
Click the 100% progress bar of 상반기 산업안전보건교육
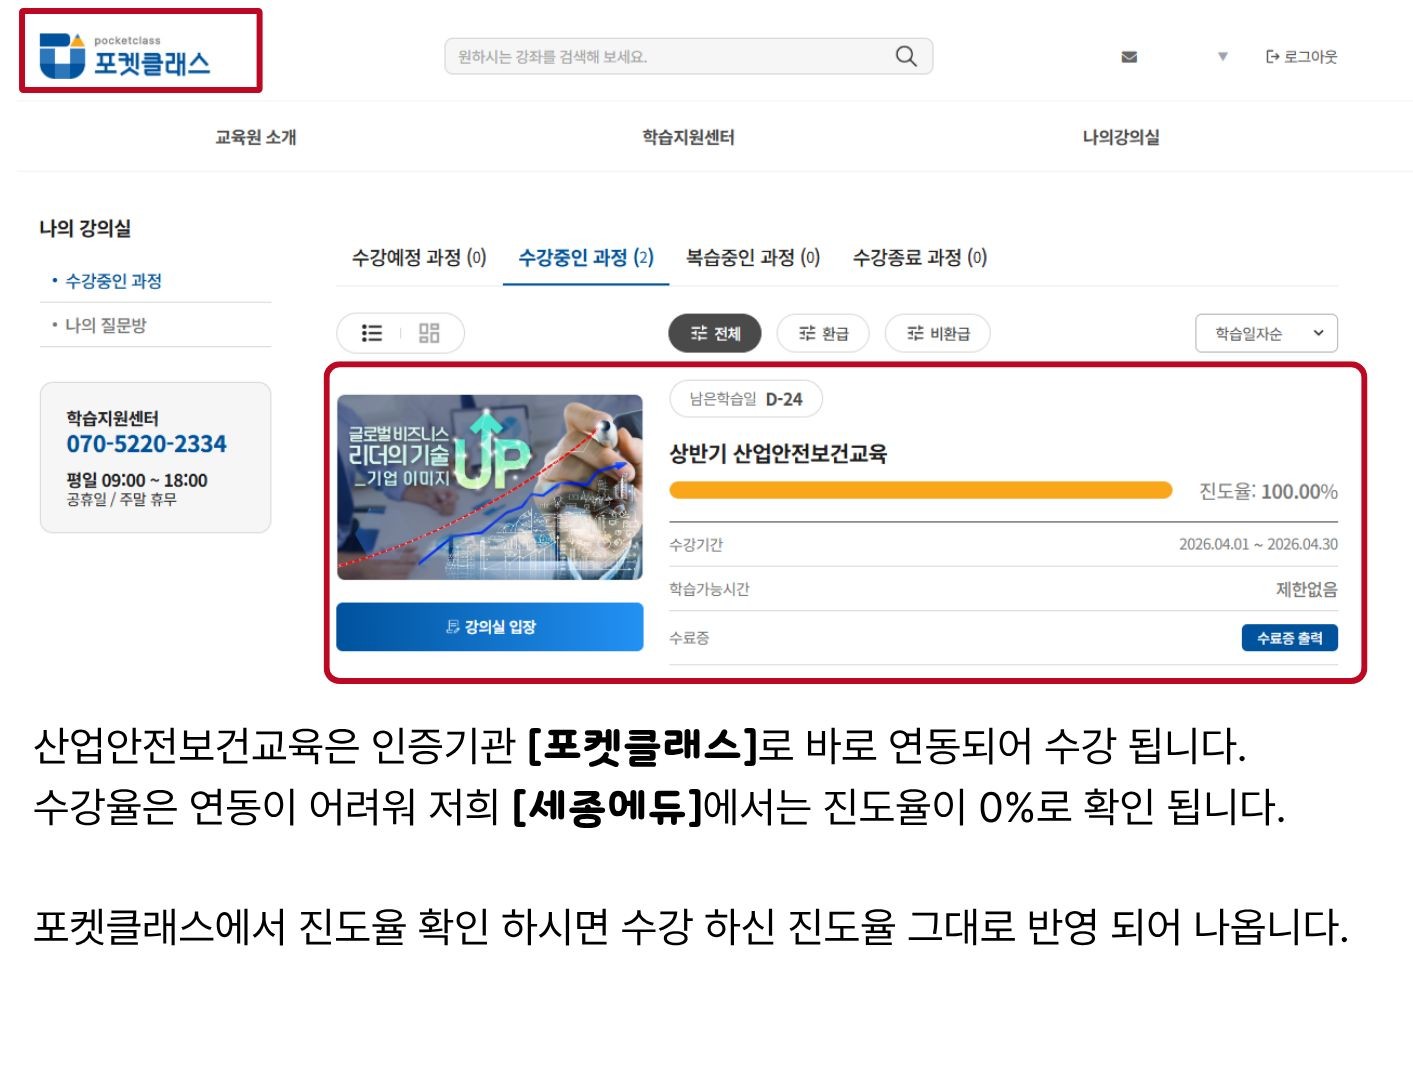(x=920, y=491)
